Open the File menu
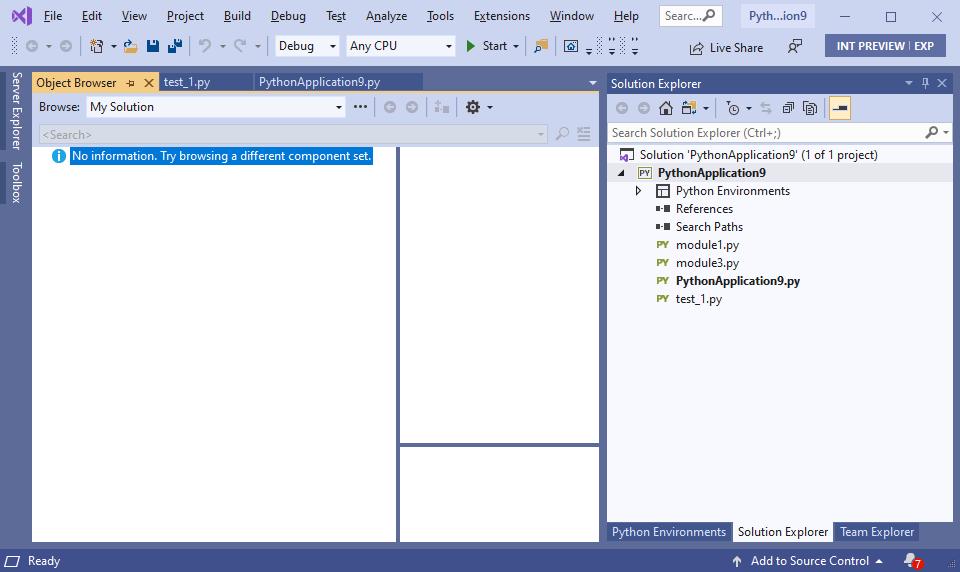 click(53, 16)
